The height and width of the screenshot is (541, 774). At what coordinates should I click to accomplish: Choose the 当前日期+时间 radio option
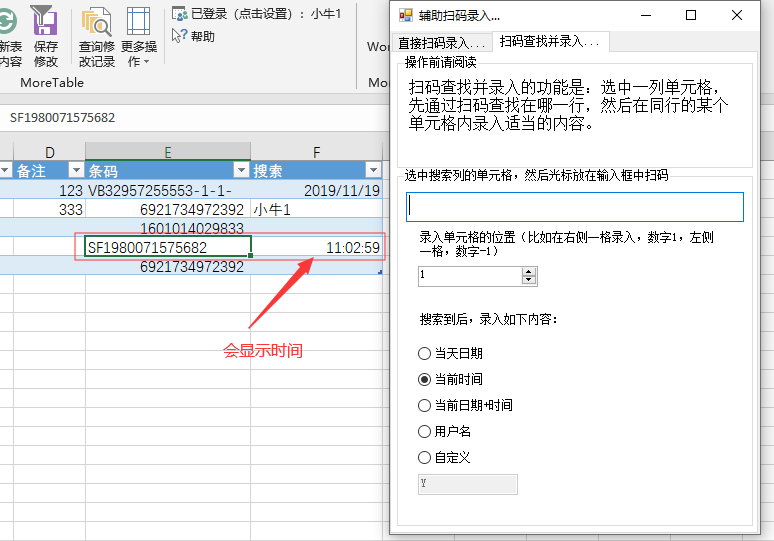tap(425, 406)
